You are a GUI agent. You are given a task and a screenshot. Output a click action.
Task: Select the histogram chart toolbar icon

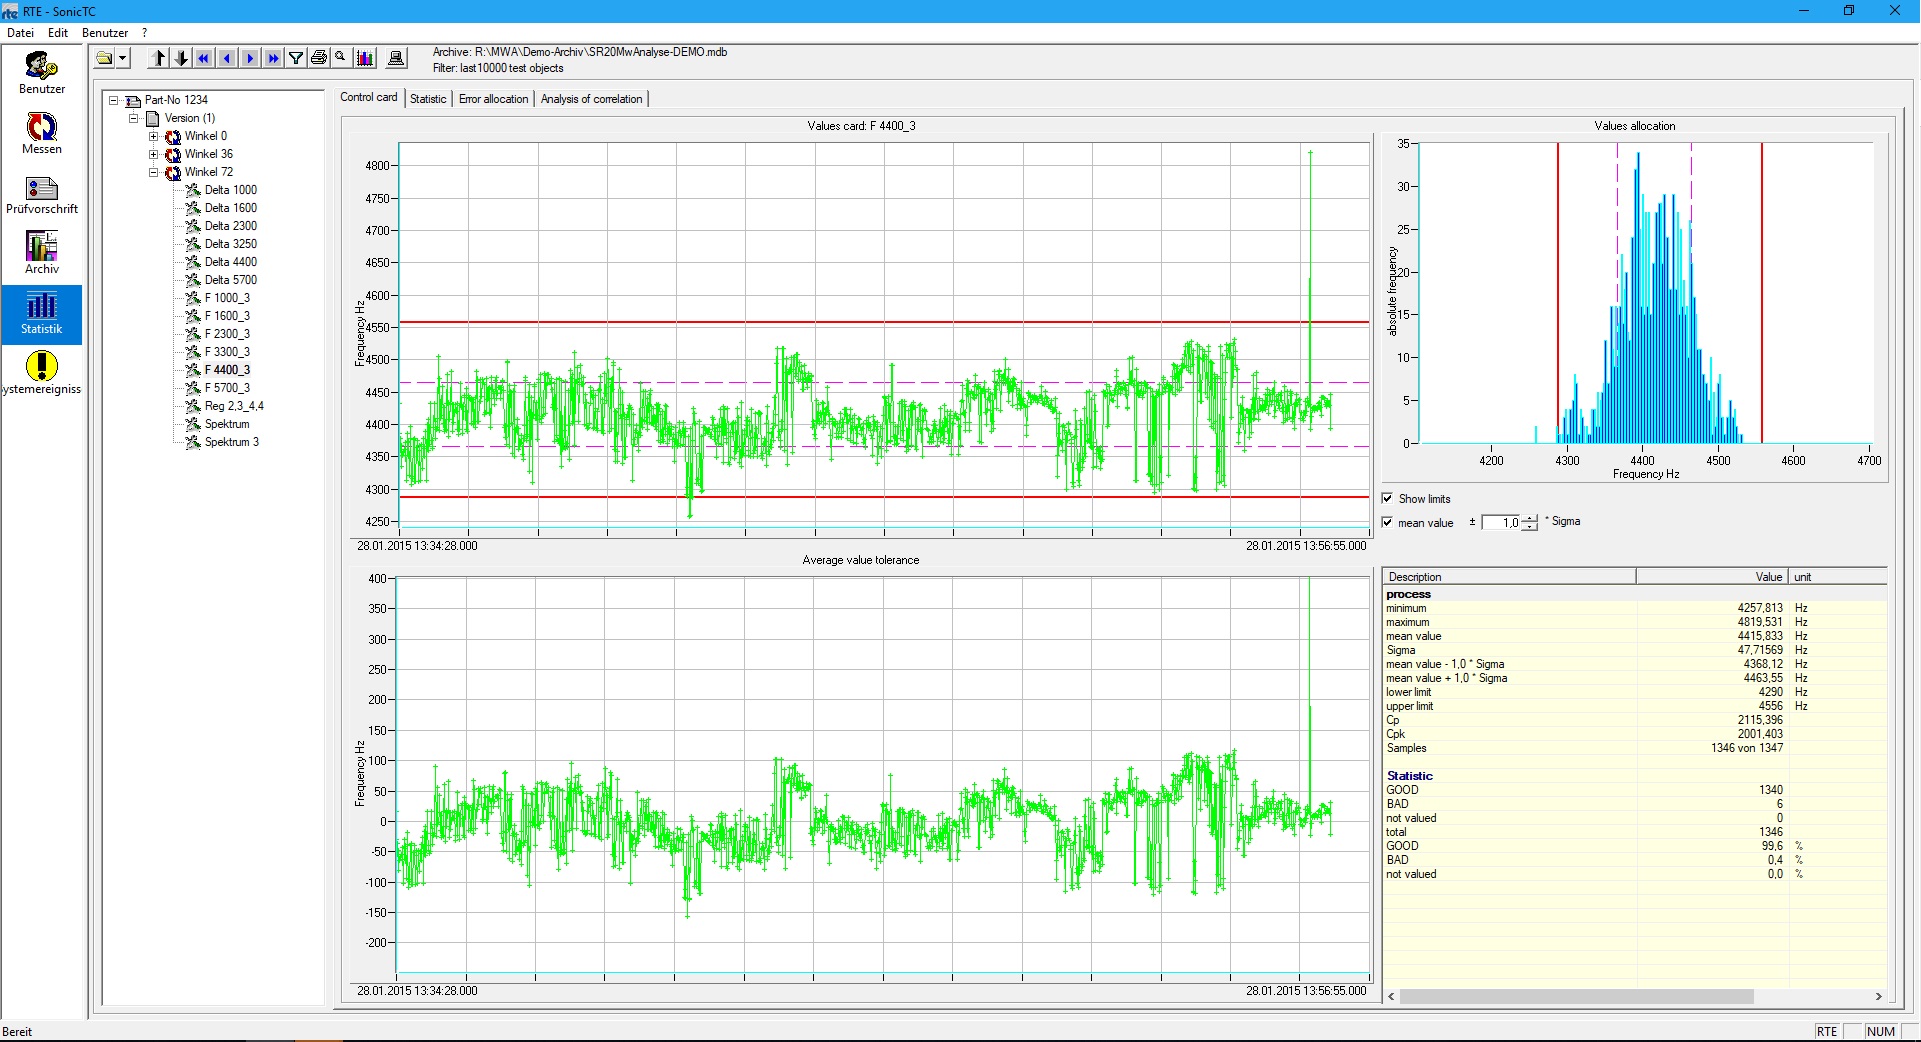[x=364, y=57]
